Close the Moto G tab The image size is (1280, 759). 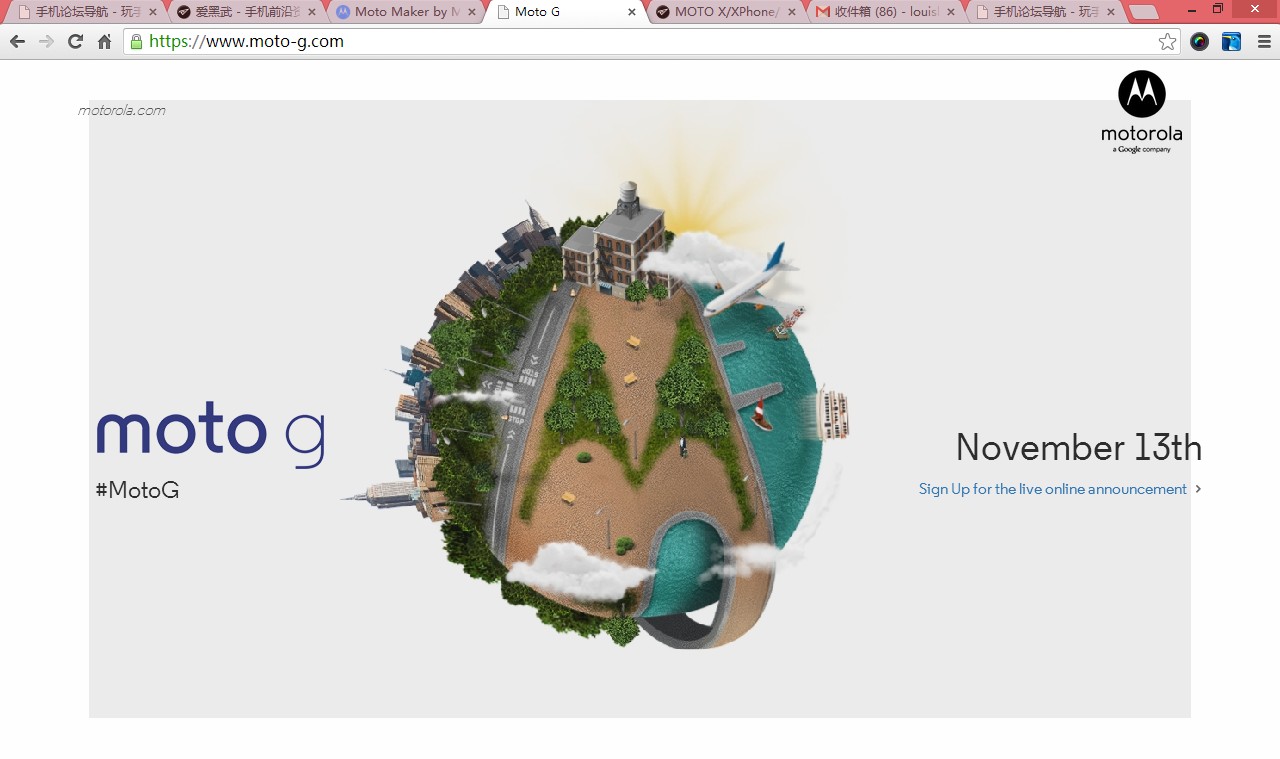[632, 12]
